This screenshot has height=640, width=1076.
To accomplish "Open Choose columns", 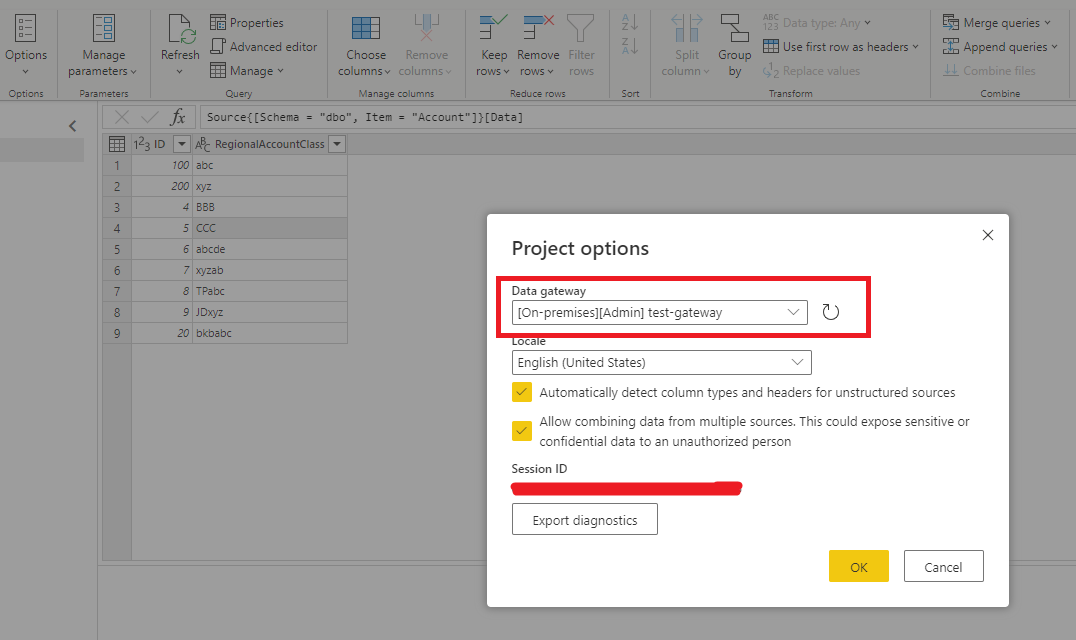I will click(x=364, y=45).
